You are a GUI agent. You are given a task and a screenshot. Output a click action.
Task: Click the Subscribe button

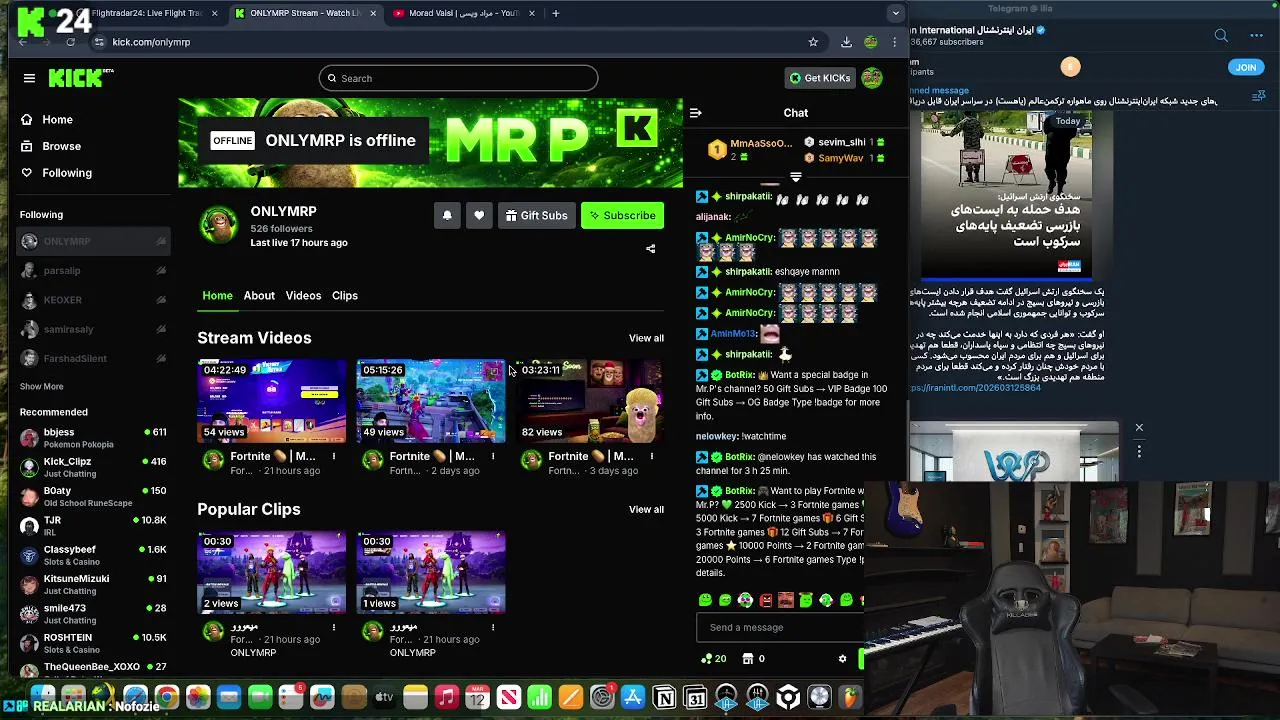click(622, 215)
